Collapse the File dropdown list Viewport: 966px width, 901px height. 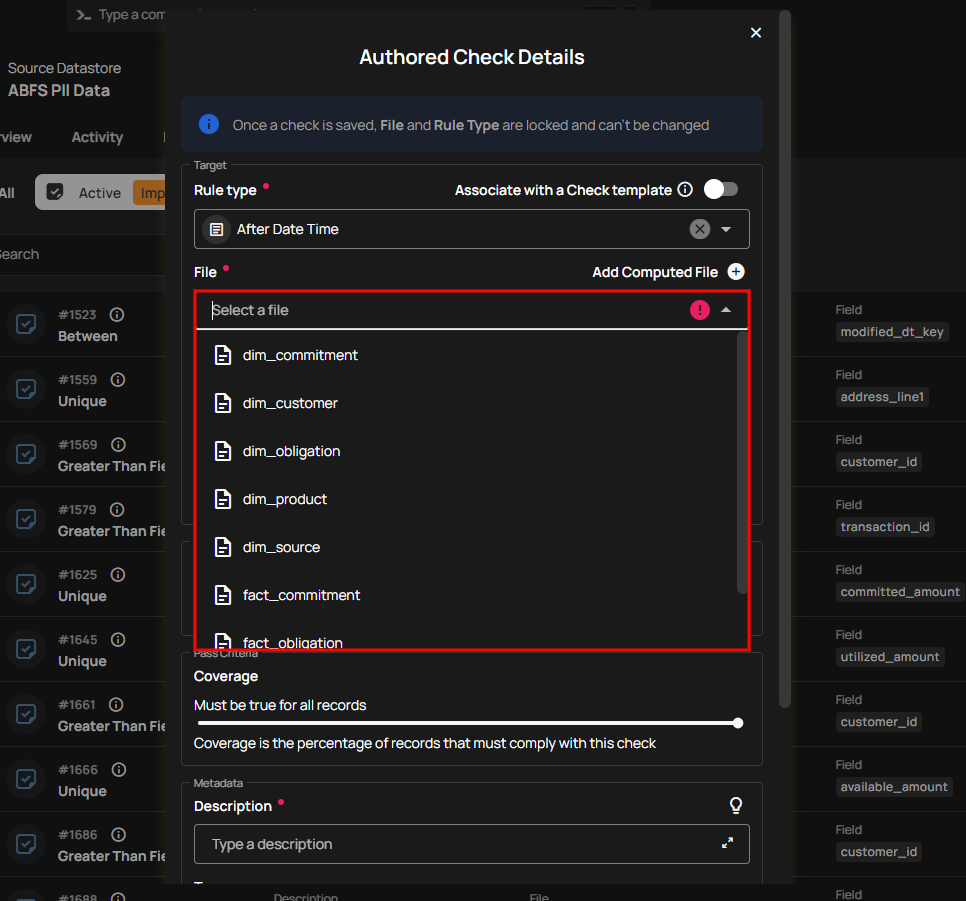(x=726, y=310)
